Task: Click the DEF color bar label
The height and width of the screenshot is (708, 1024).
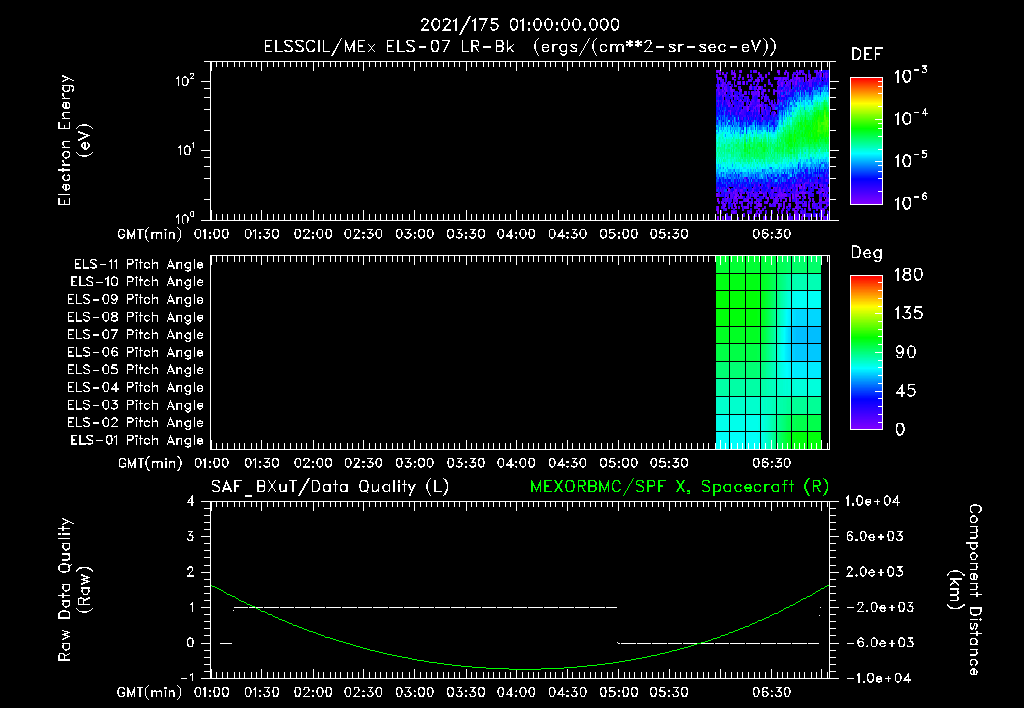Action: [866, 55]
